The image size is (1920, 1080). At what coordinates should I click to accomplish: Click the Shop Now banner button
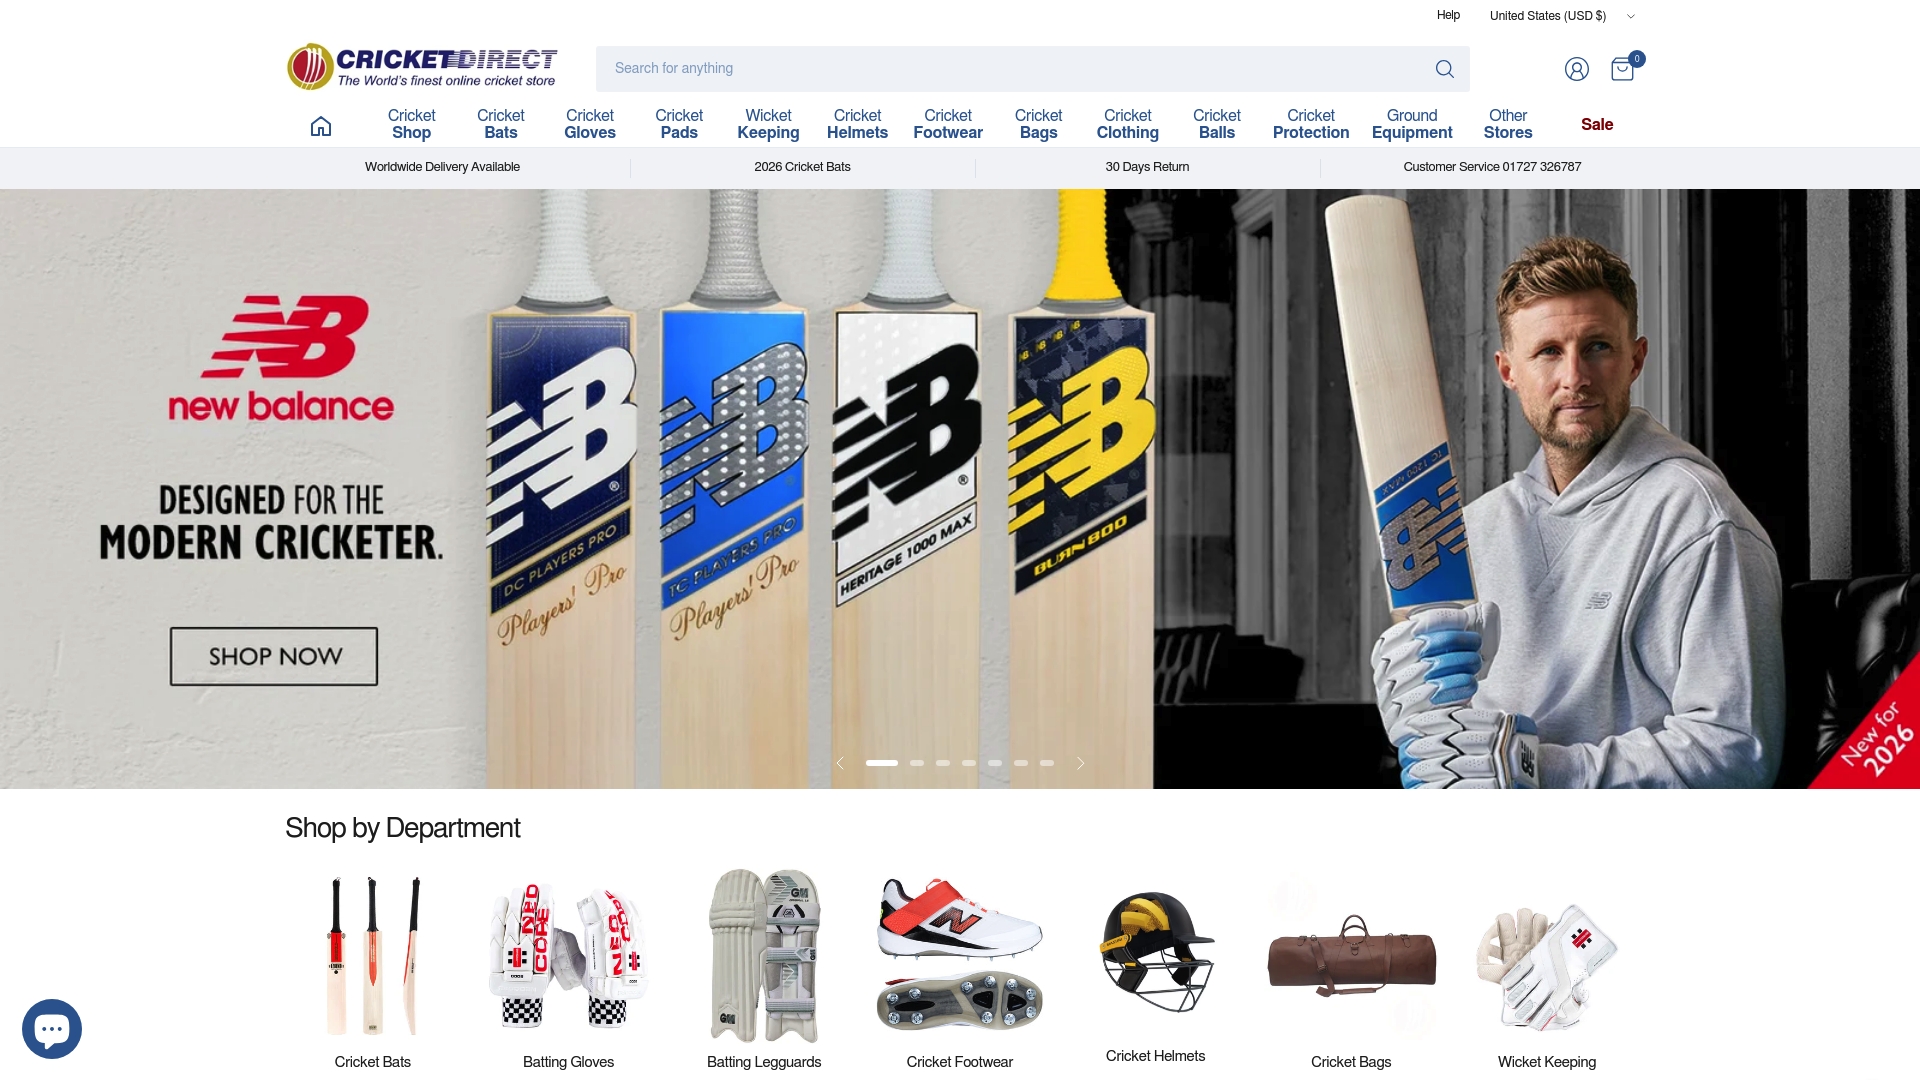[x=273, y=656]
